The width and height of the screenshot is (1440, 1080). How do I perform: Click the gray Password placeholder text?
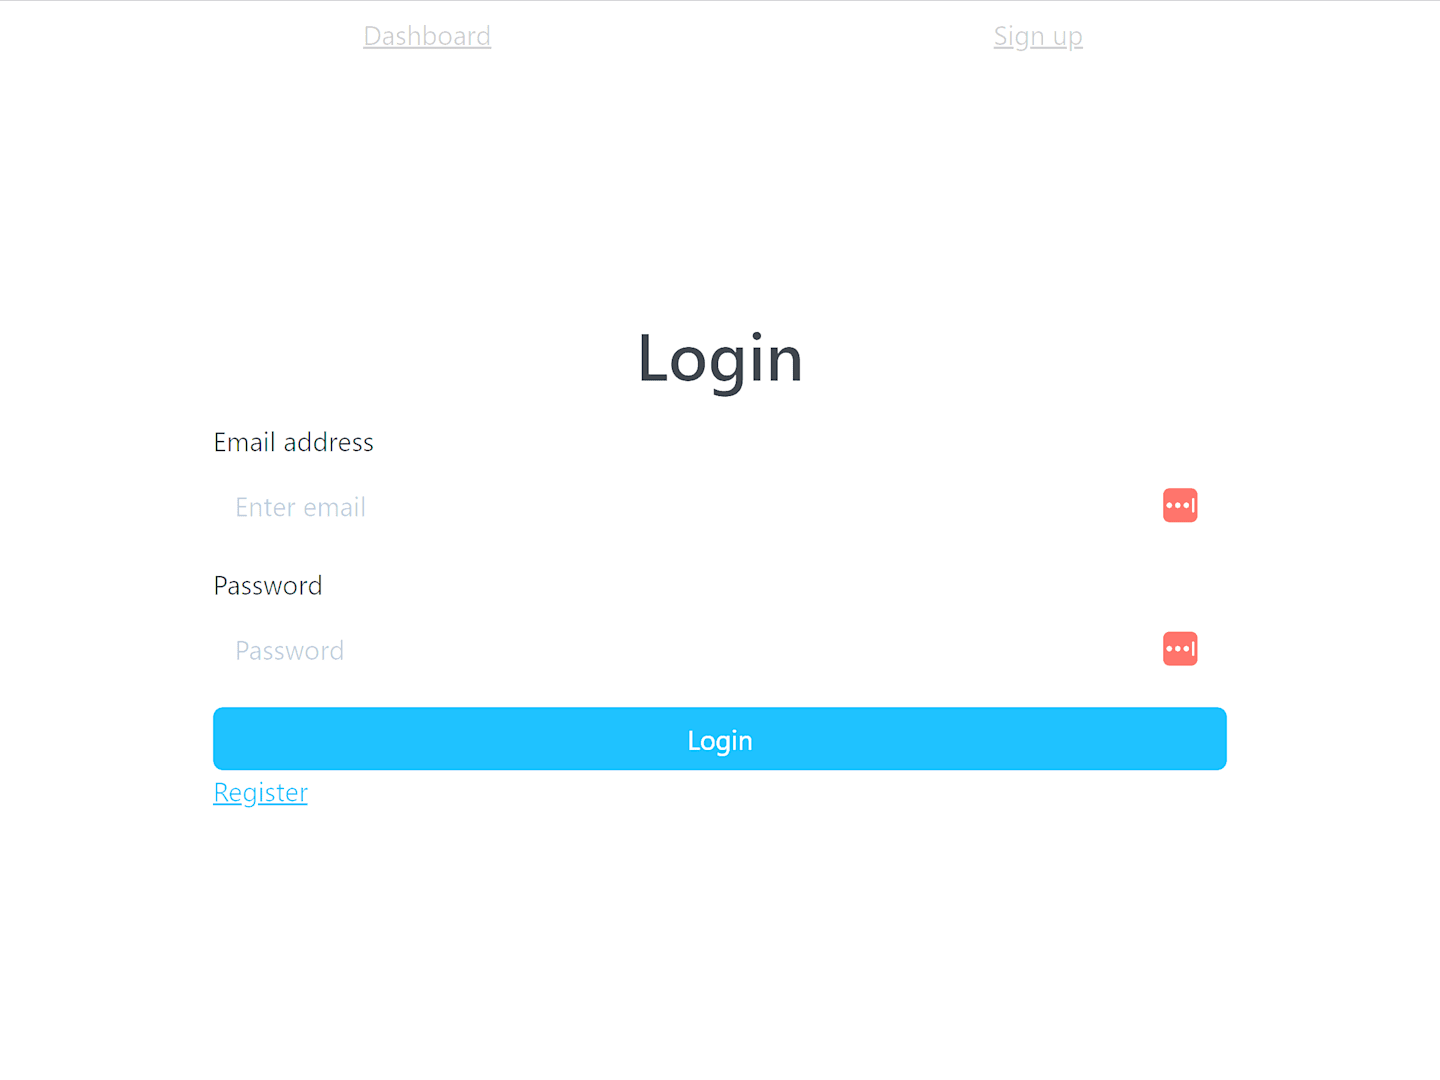point(289,651)
